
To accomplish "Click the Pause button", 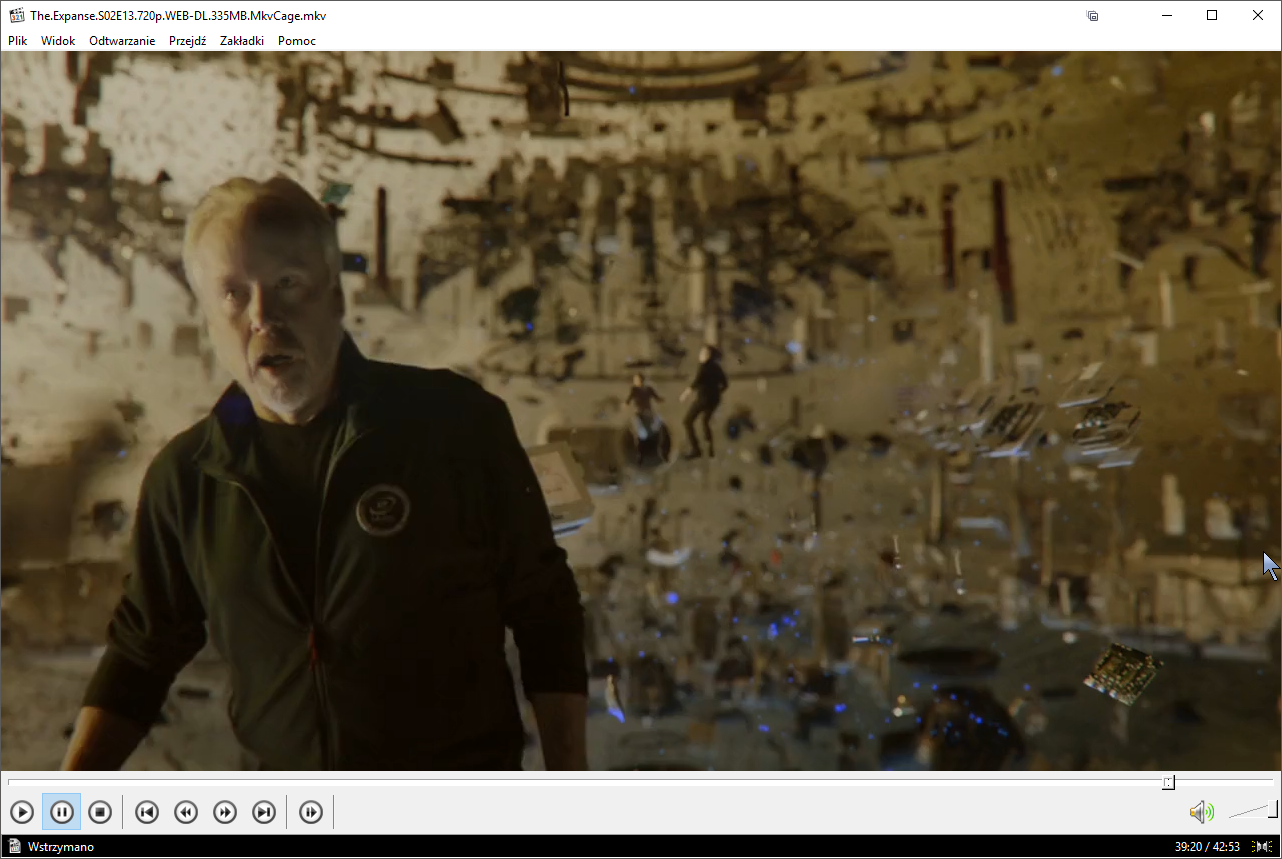I will [61, 812].
